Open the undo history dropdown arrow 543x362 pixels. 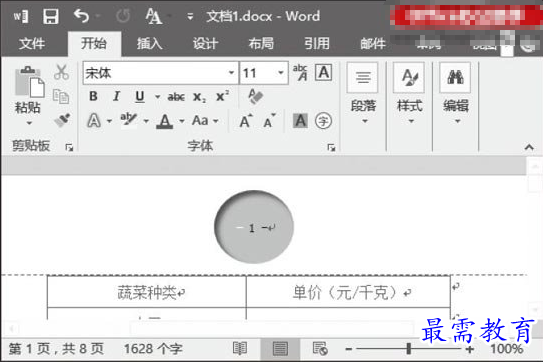[x=98, y=16]
